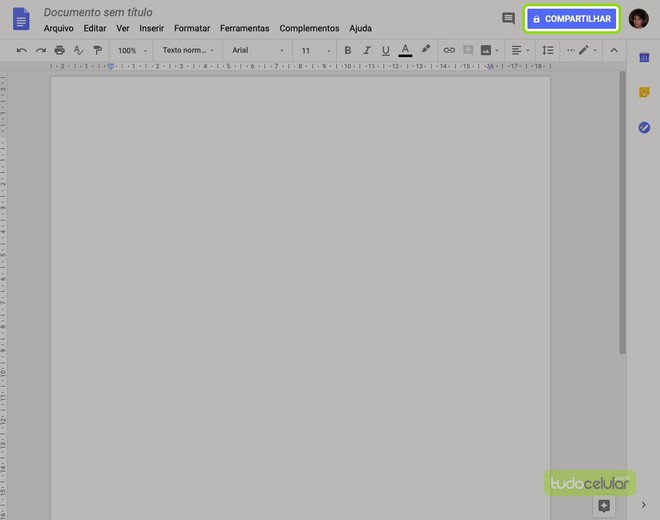Open the line spacing icon
This screenshot has width=660, height=520.
547,50
